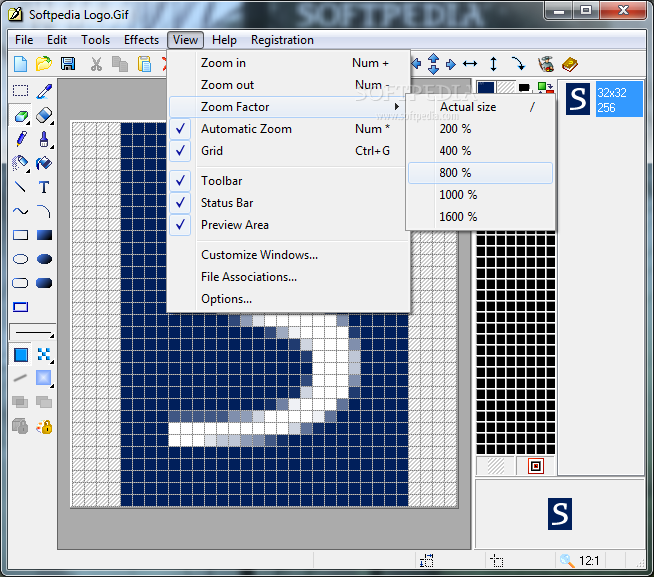
Task: Click the dark blue foreground color swatch
Action: point(485,88)
